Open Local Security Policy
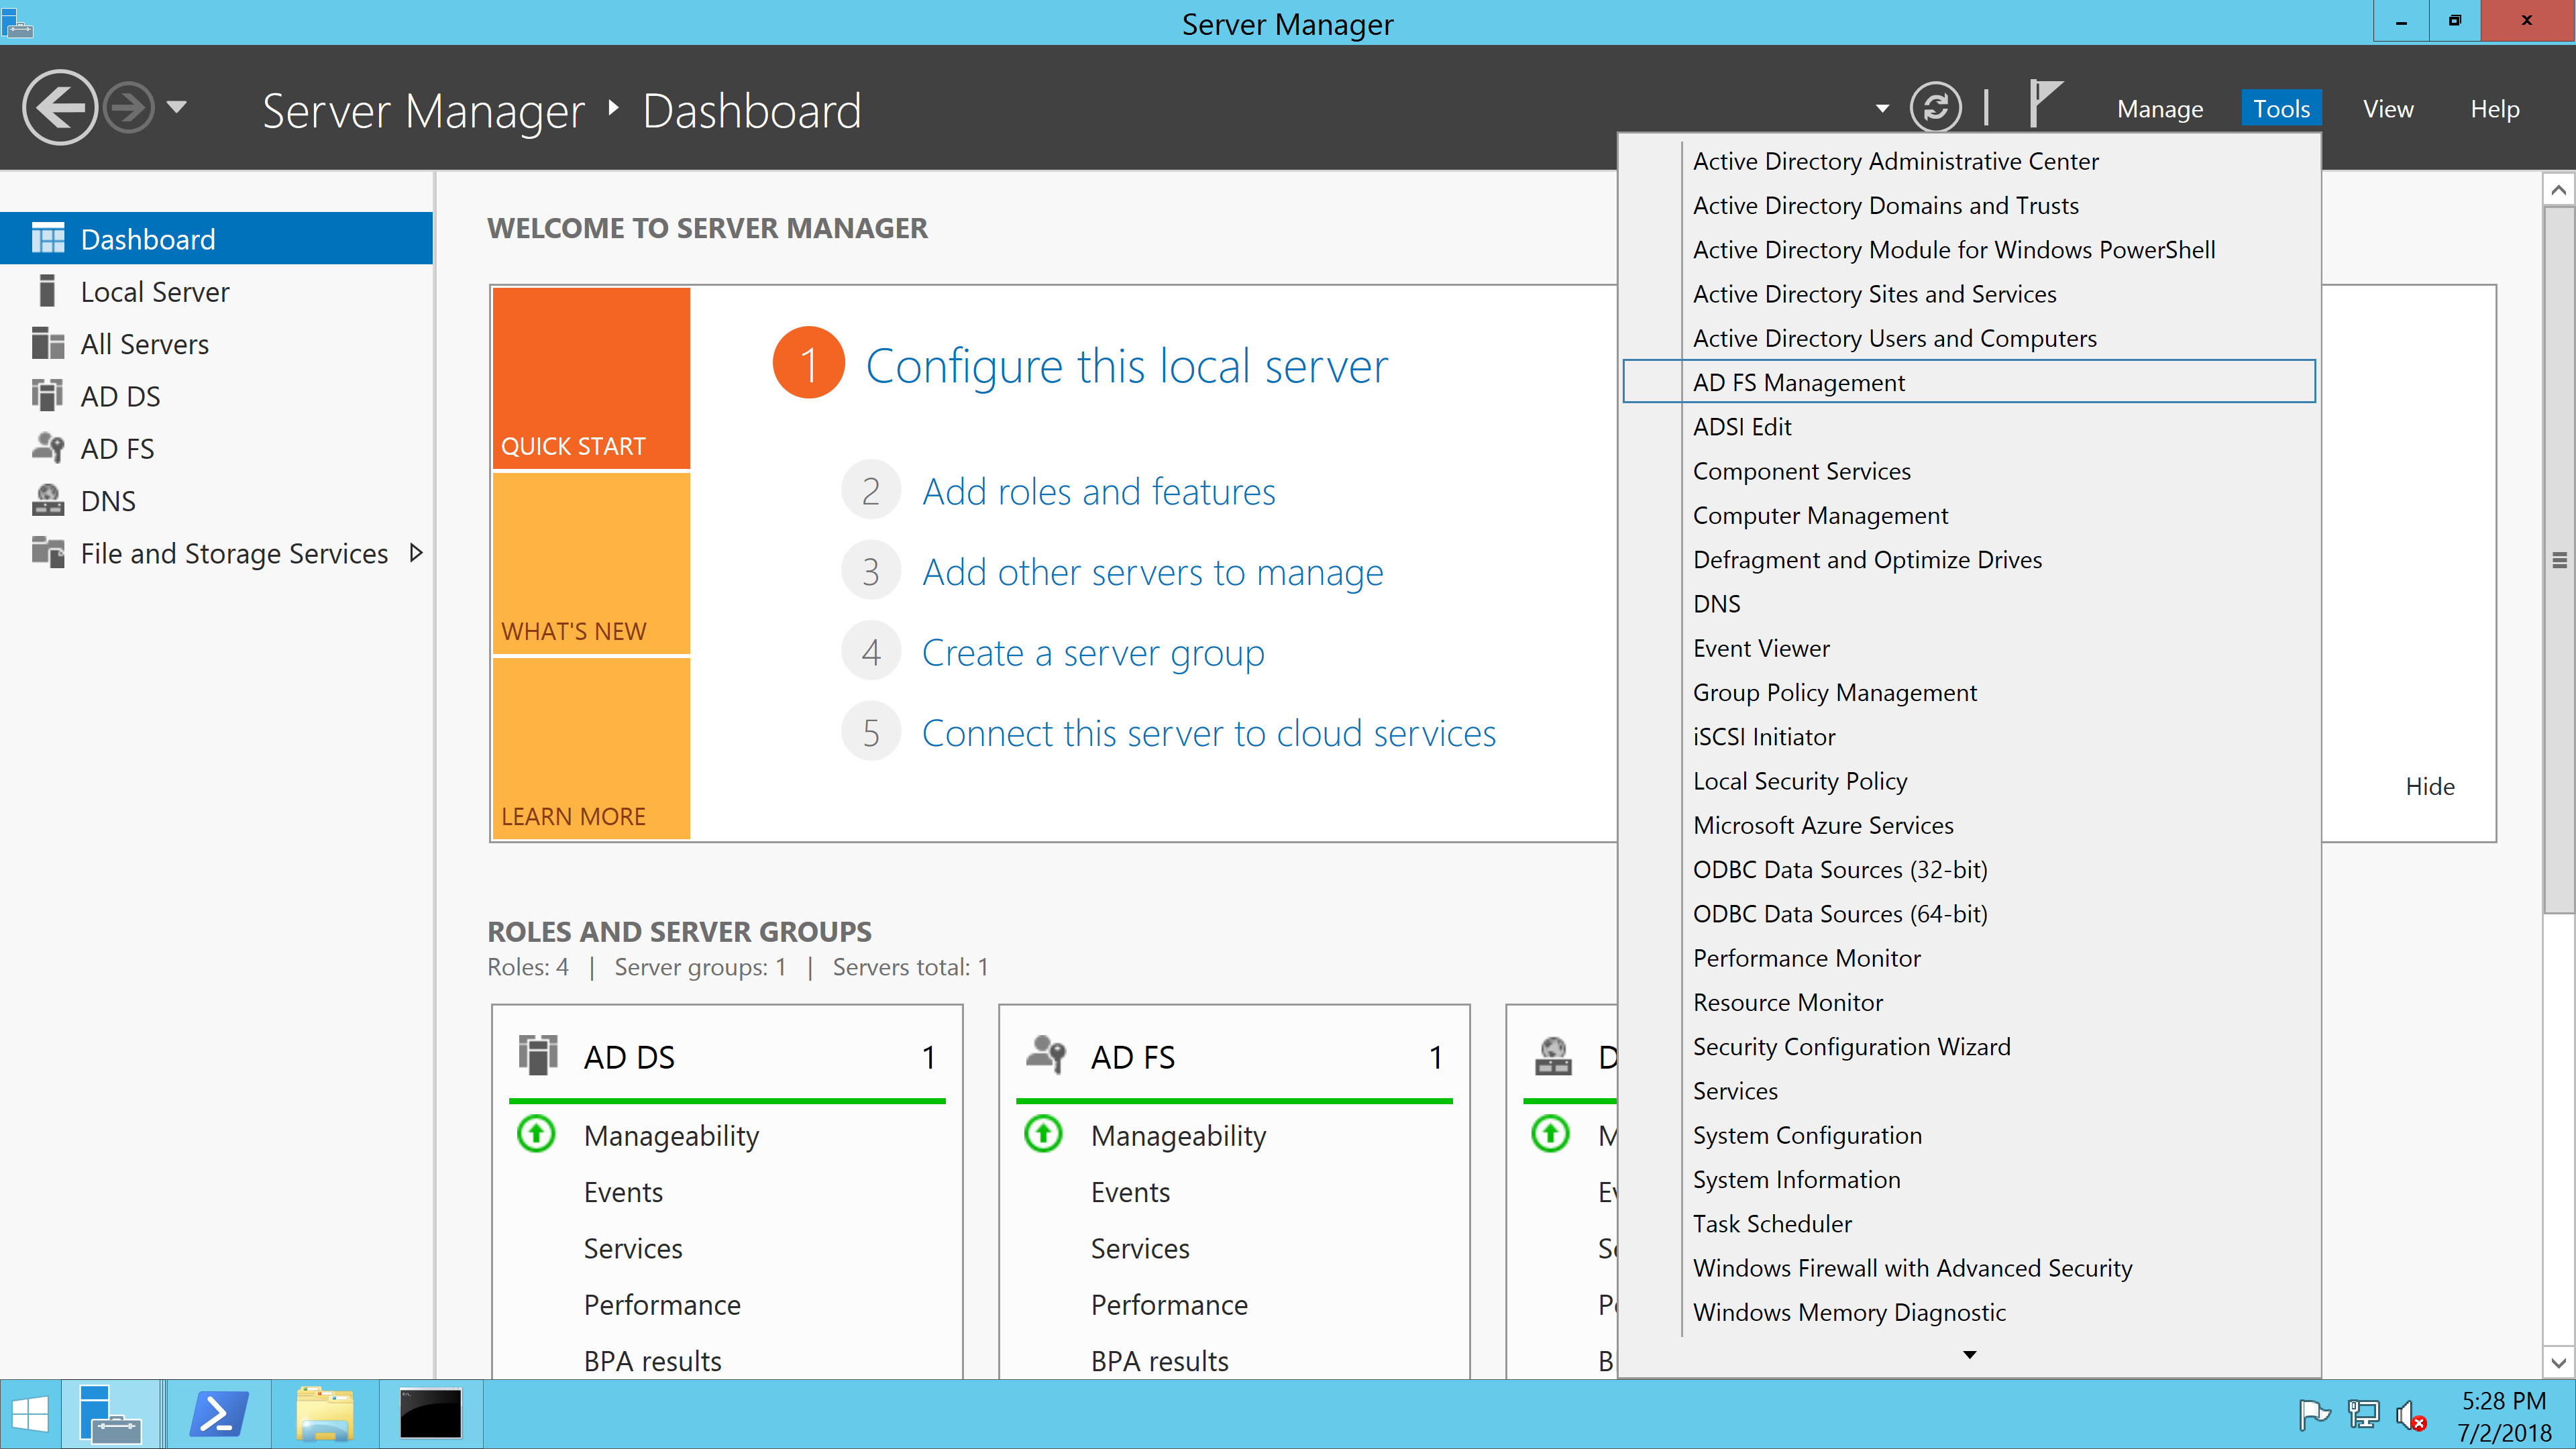Image resolution: width=2576 pixels, height=1449 pixels. click(1968, 781)
